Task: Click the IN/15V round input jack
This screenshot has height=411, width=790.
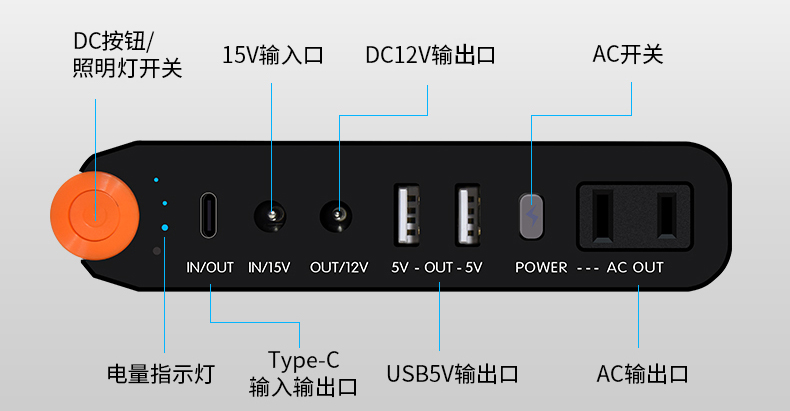Action: [270, 217]
